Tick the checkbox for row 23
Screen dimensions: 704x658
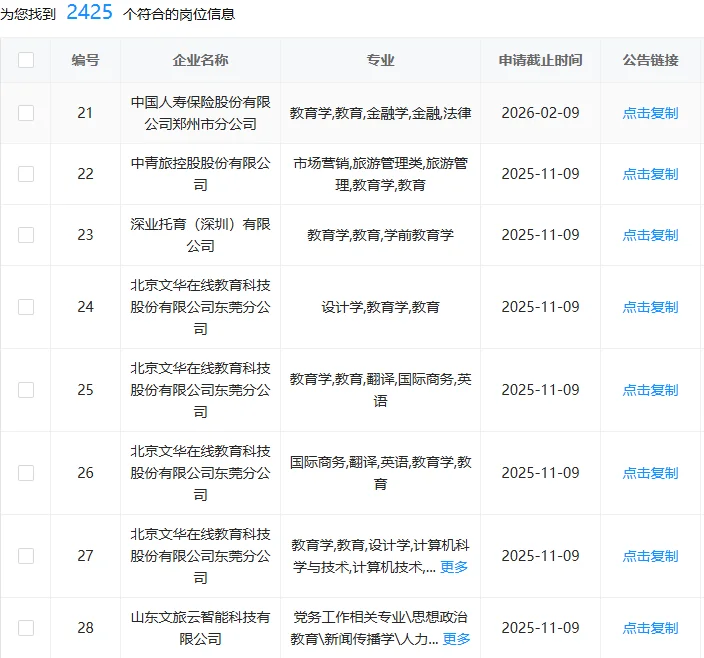coord(26,235)
